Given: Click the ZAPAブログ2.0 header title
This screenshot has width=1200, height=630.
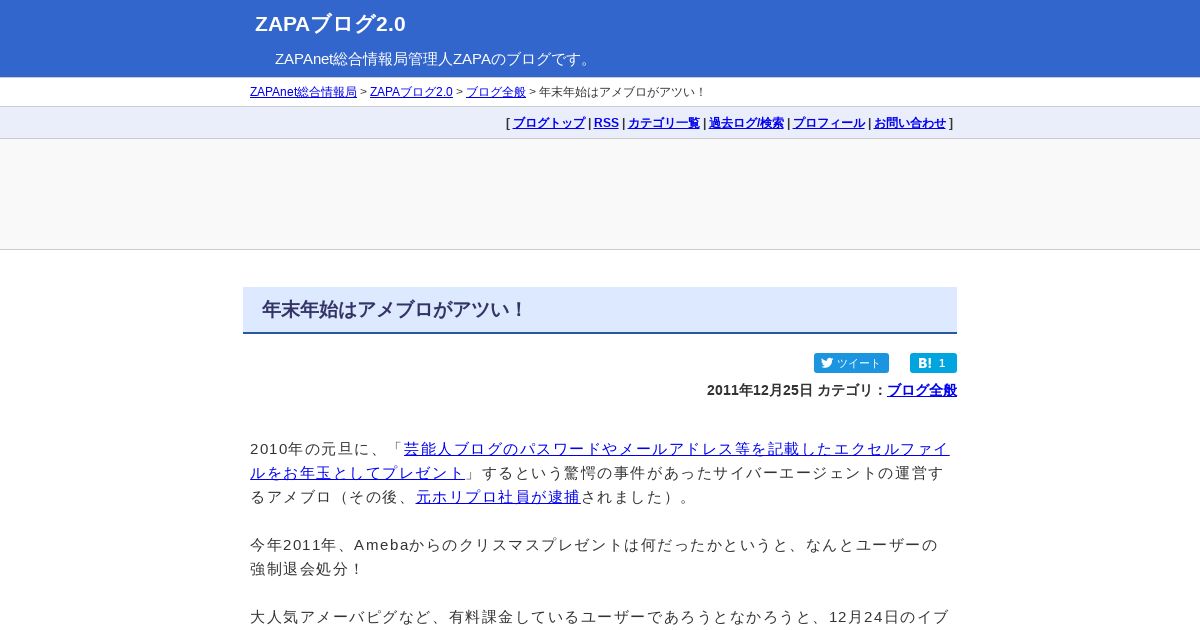Looking at the screenshot, I should [330, 24].
